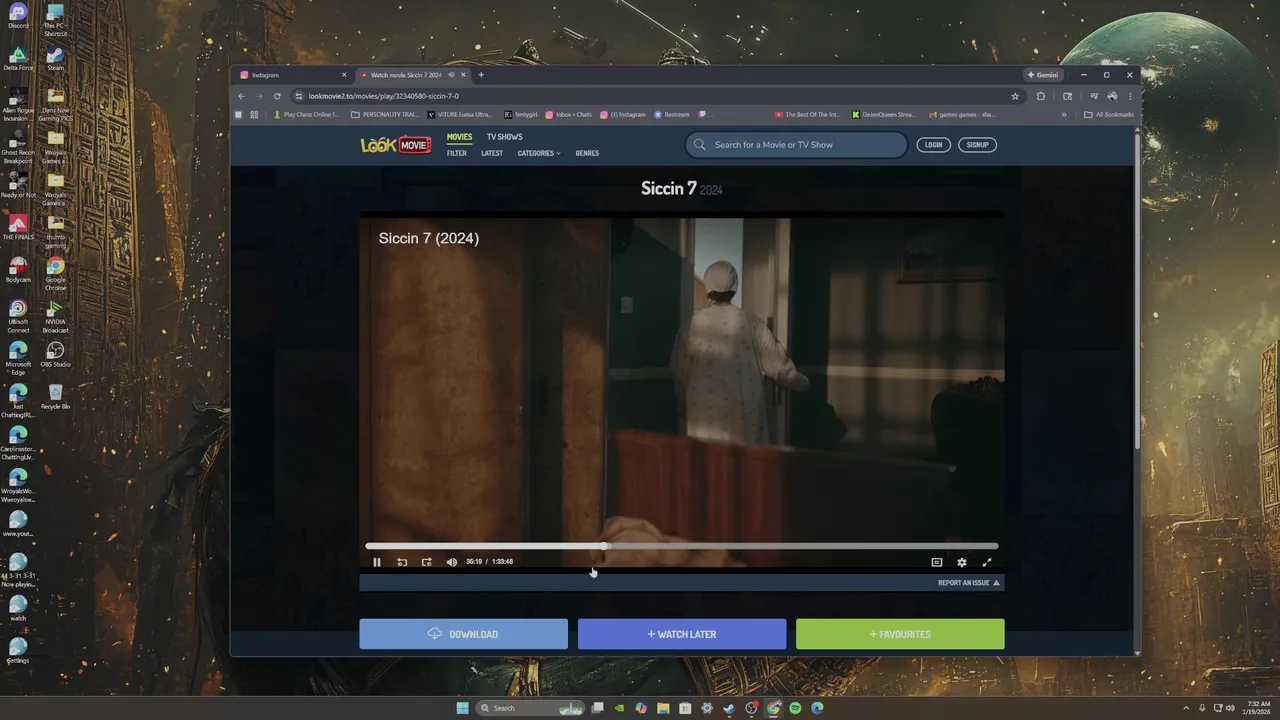
Task: Pause the Siccin 7 video
Action: coord(377,562)
